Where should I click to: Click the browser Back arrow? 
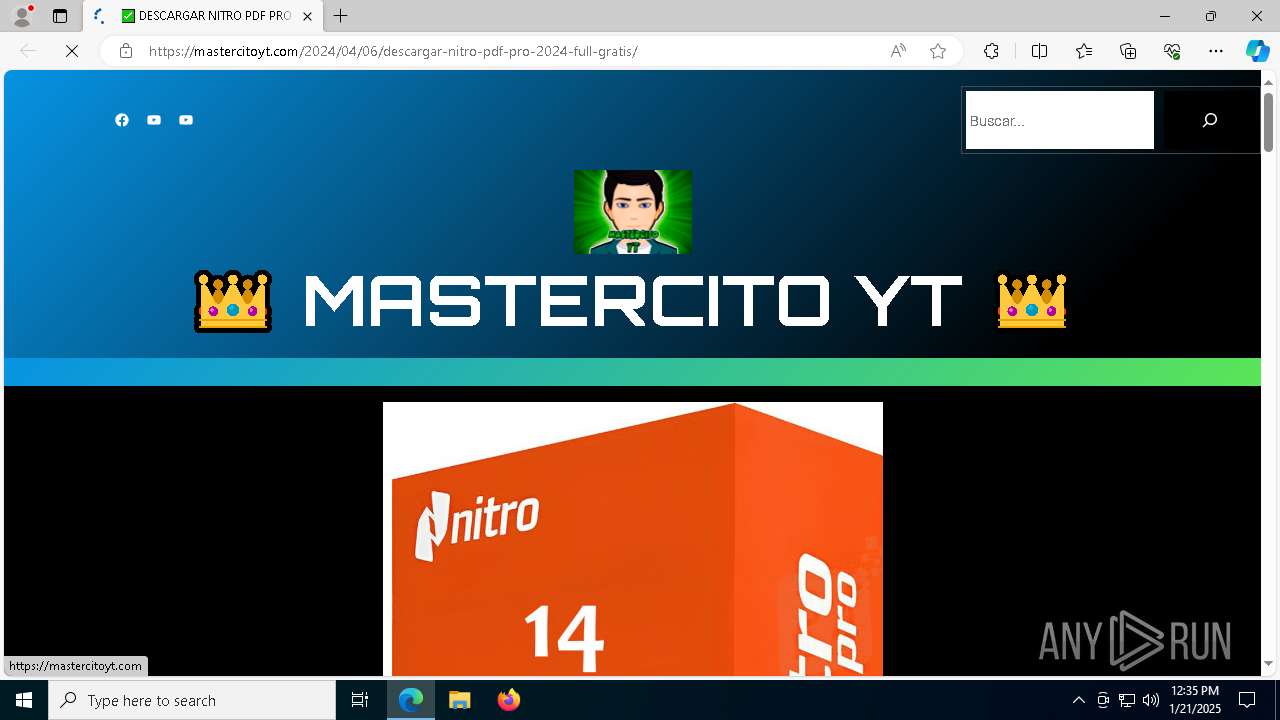pos(28,51)
